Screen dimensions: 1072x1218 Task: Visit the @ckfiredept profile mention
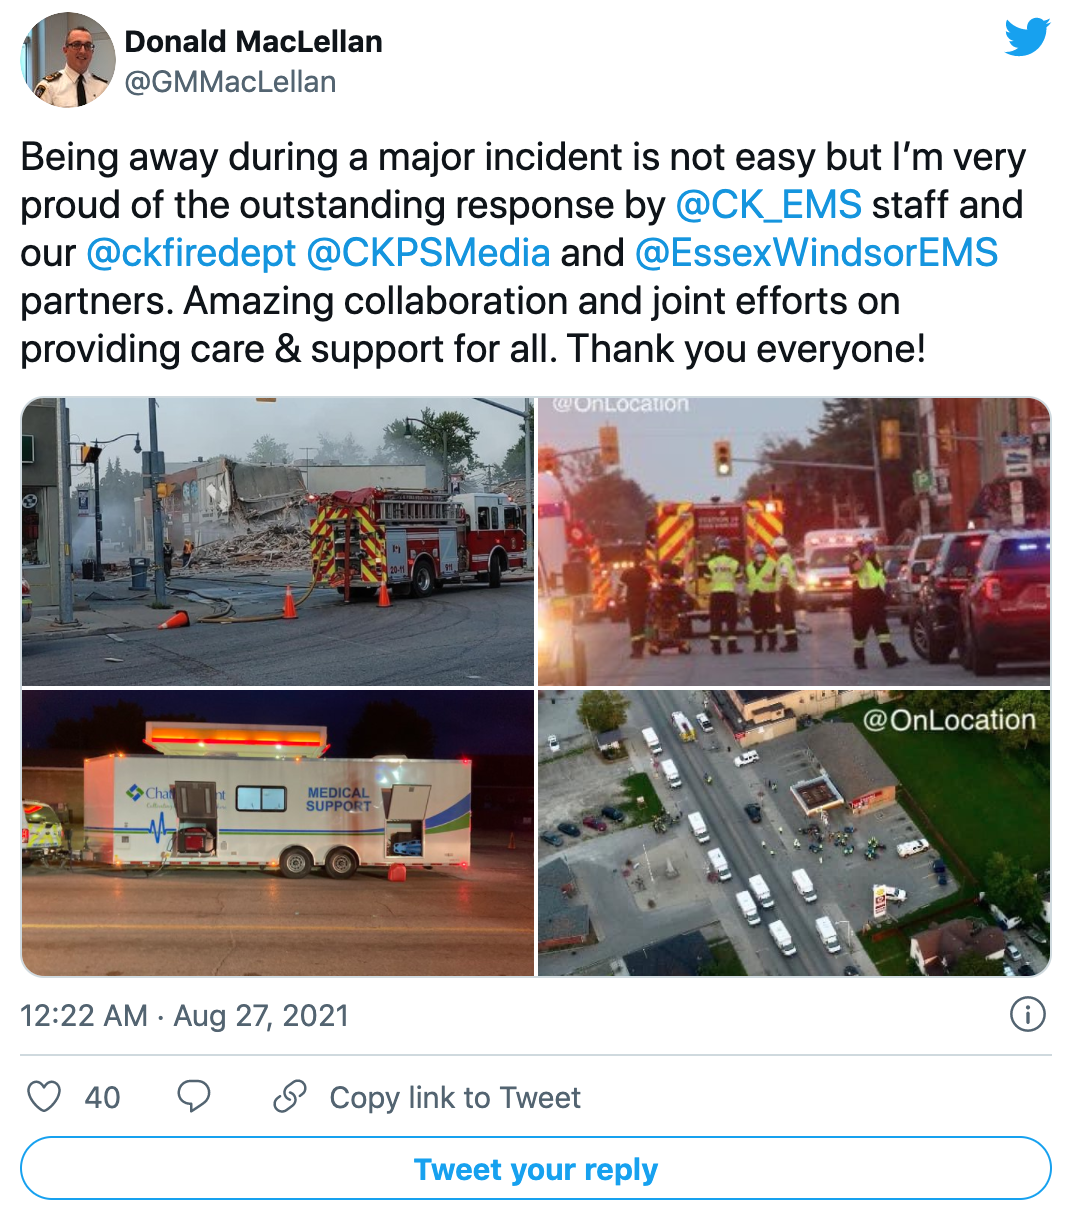tap(191, 252)
